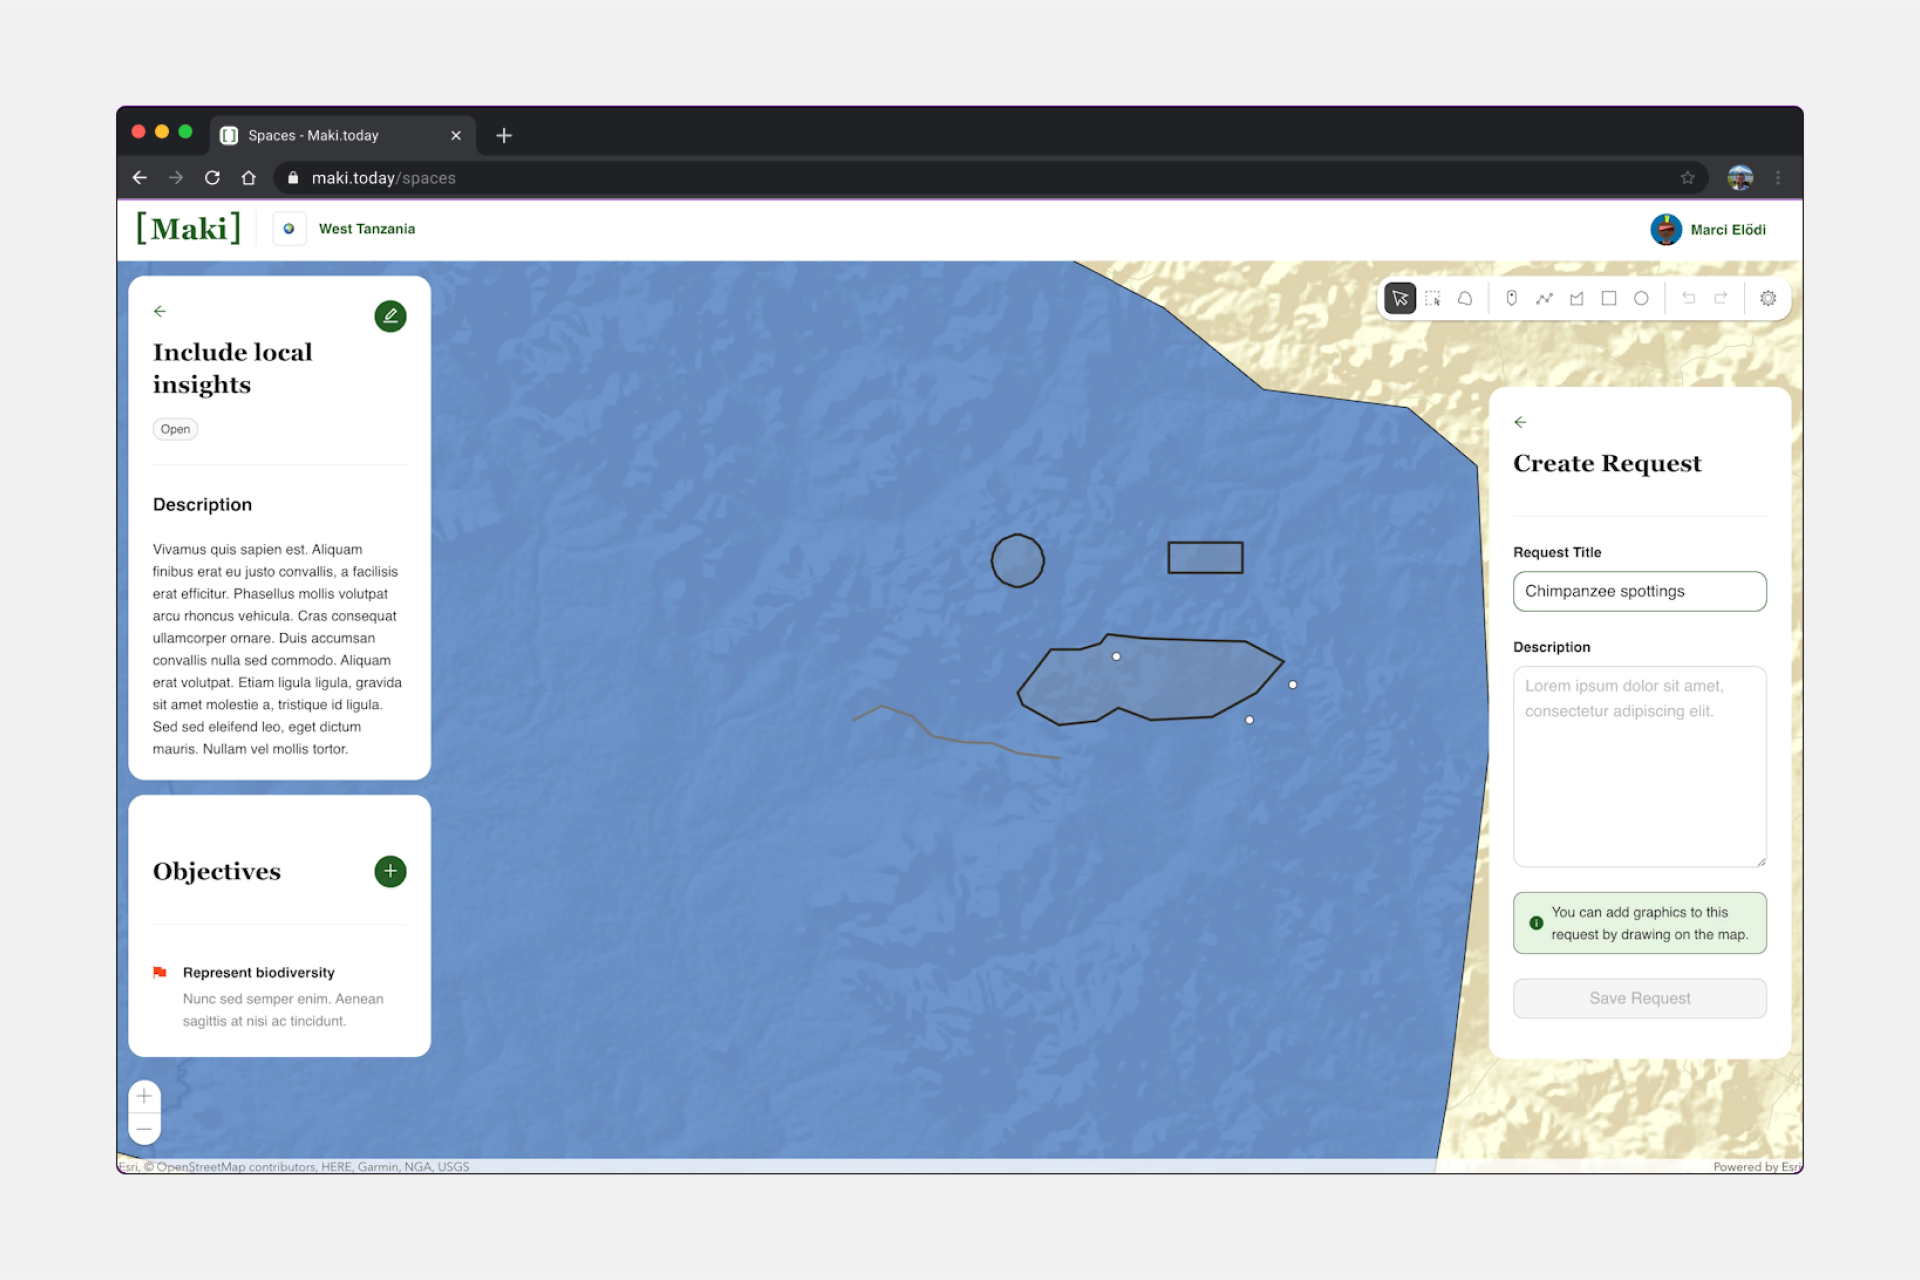Choose the rectangle selection tool
Image resolution: width=1920 pixels, height=1280 pixels.
(1433, 298)
